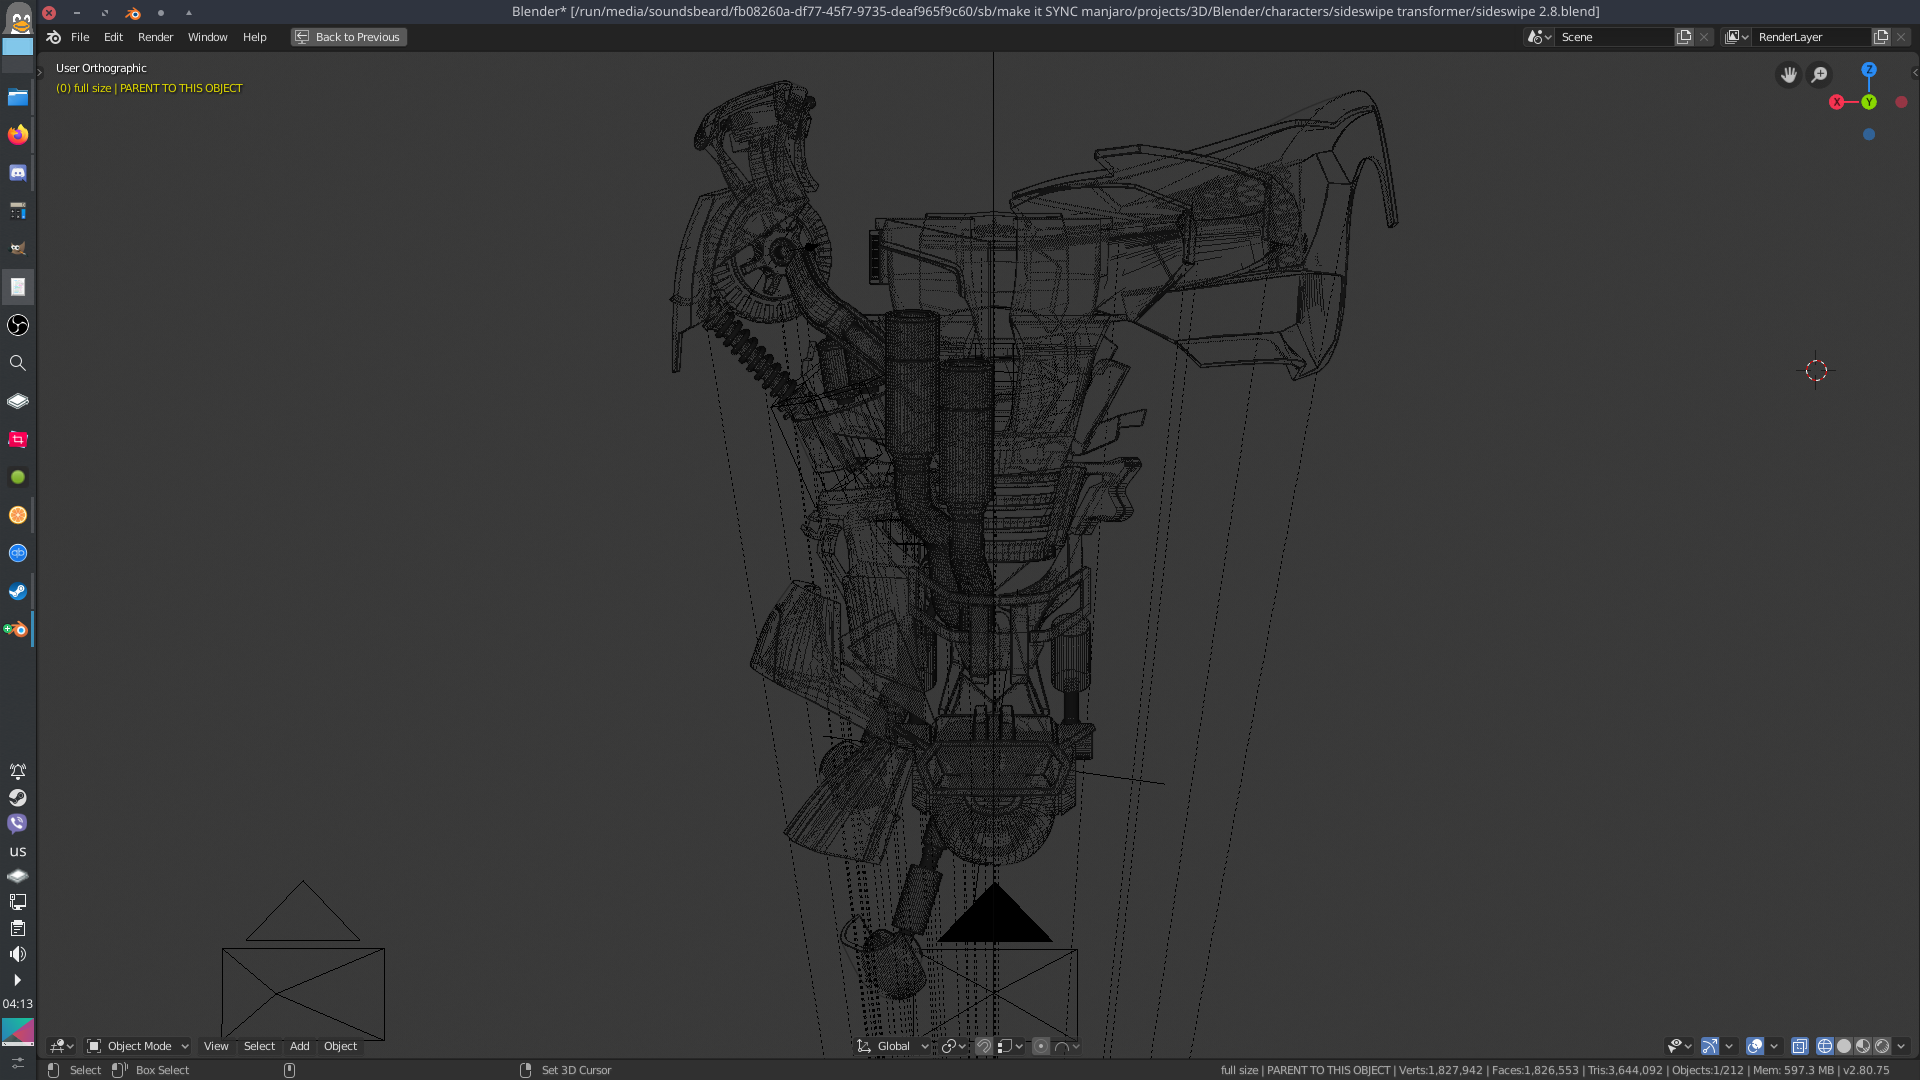Create a new scene with copy icon
Image resolution: width=1920 pixels, height=1080 pixels.
(x=1684, y=37)
